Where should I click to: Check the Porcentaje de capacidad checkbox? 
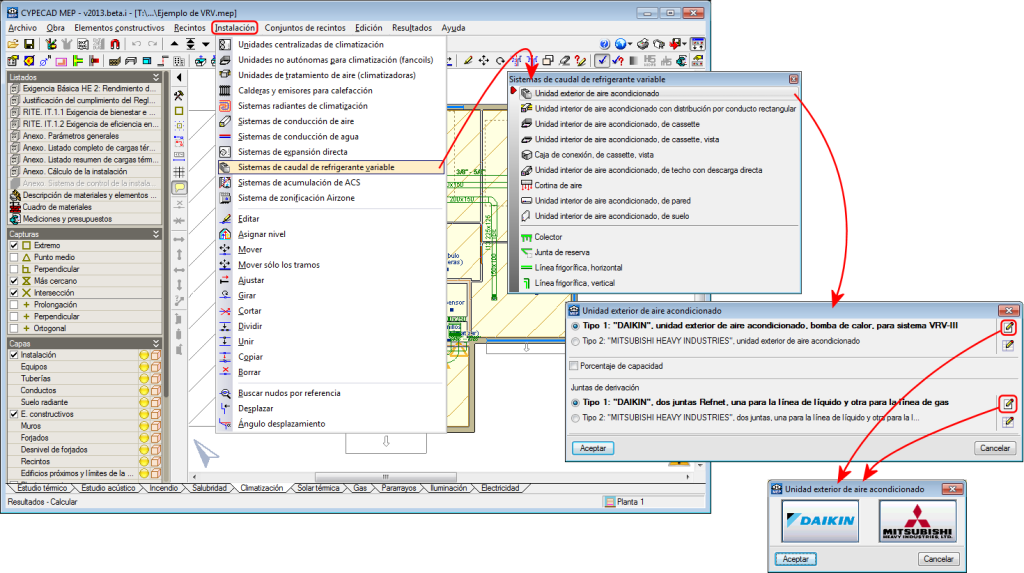[574, 366]
